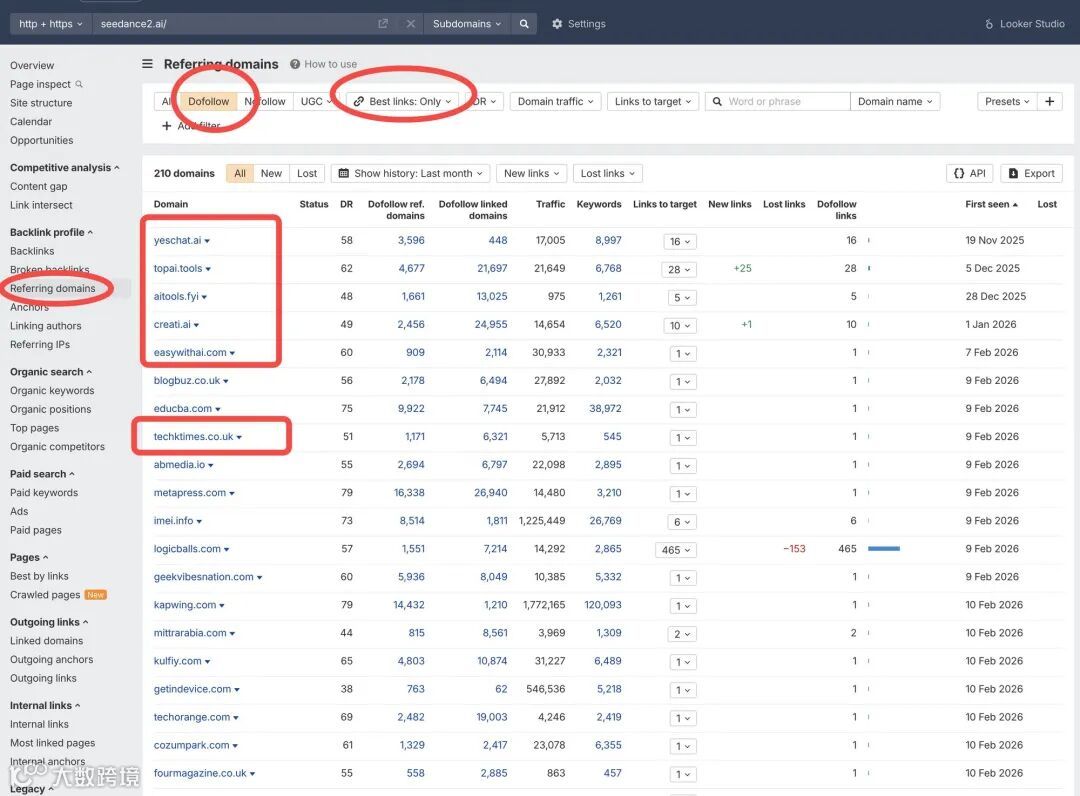Select the Dofollow filter
Screen dimensions: 1080x796
209,101
